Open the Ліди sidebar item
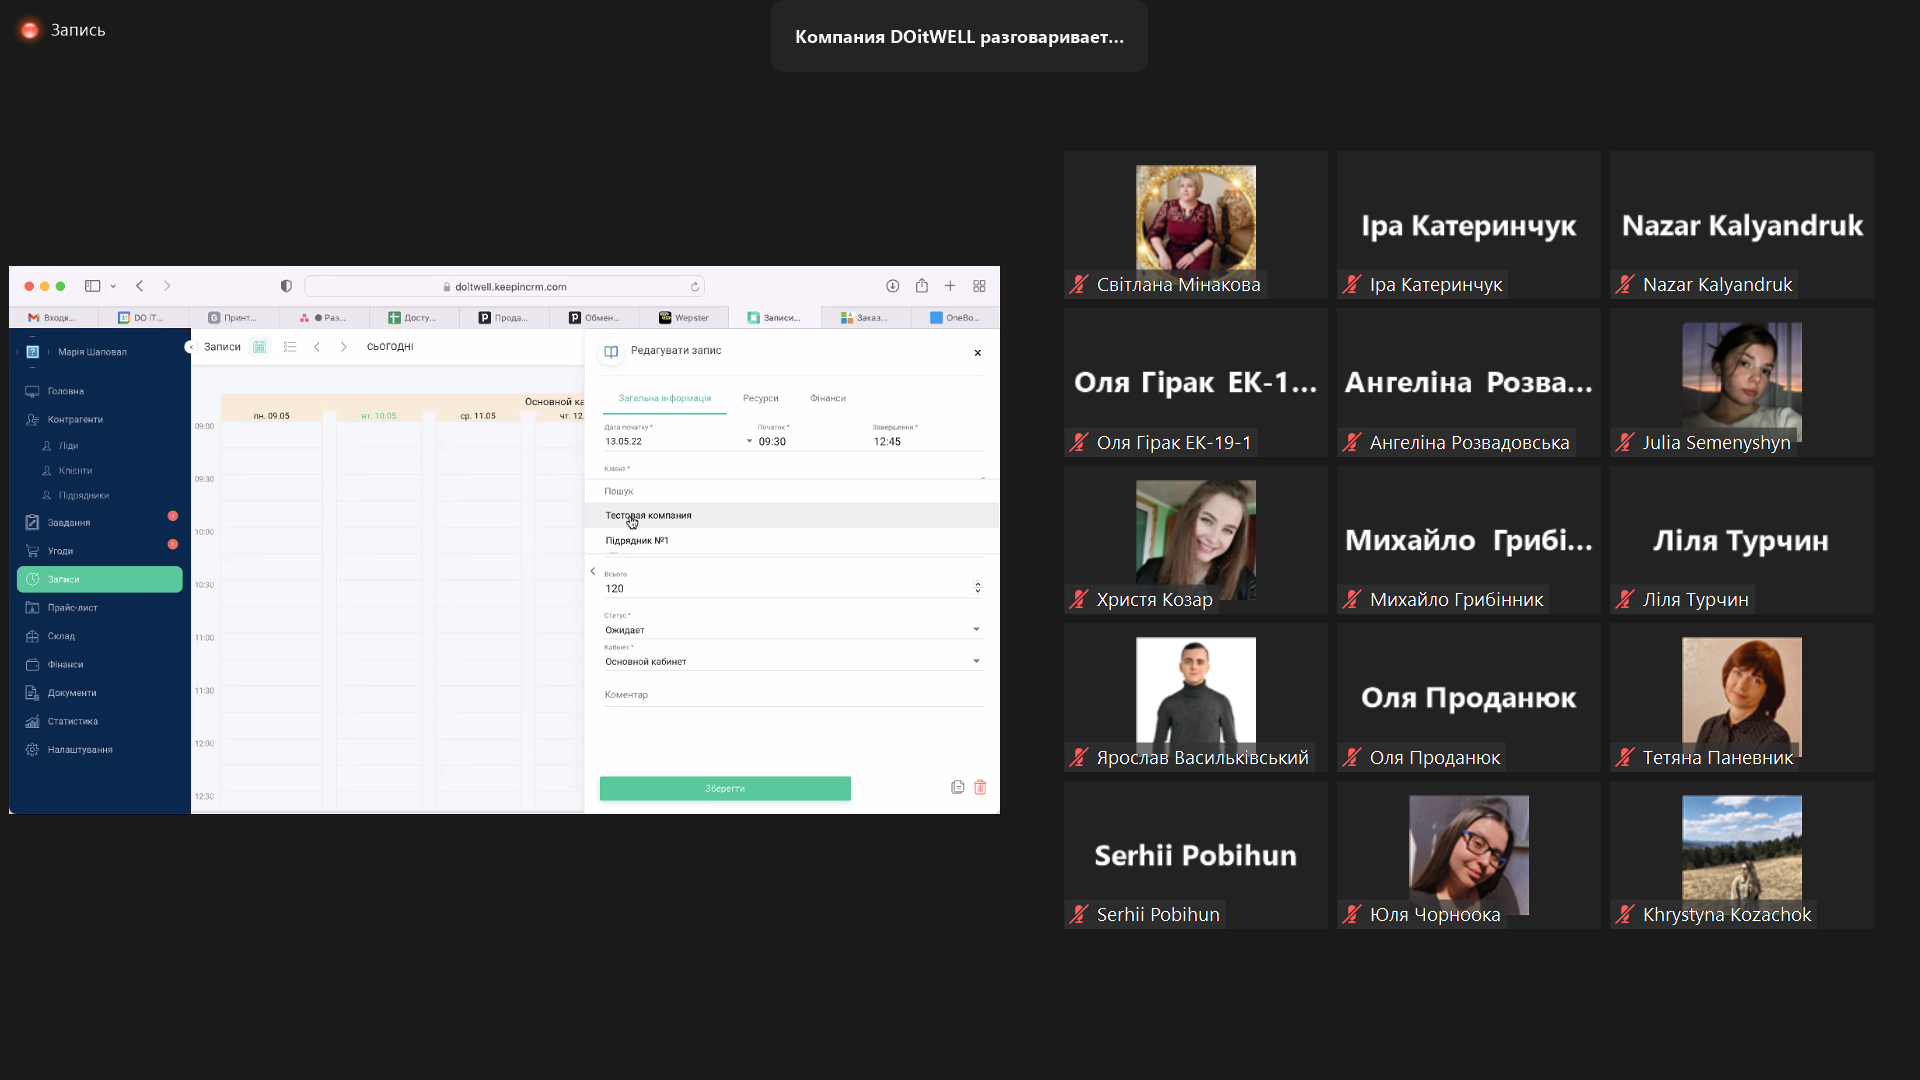This screenshot has height=1080, width=1920. tap(68, 446)
